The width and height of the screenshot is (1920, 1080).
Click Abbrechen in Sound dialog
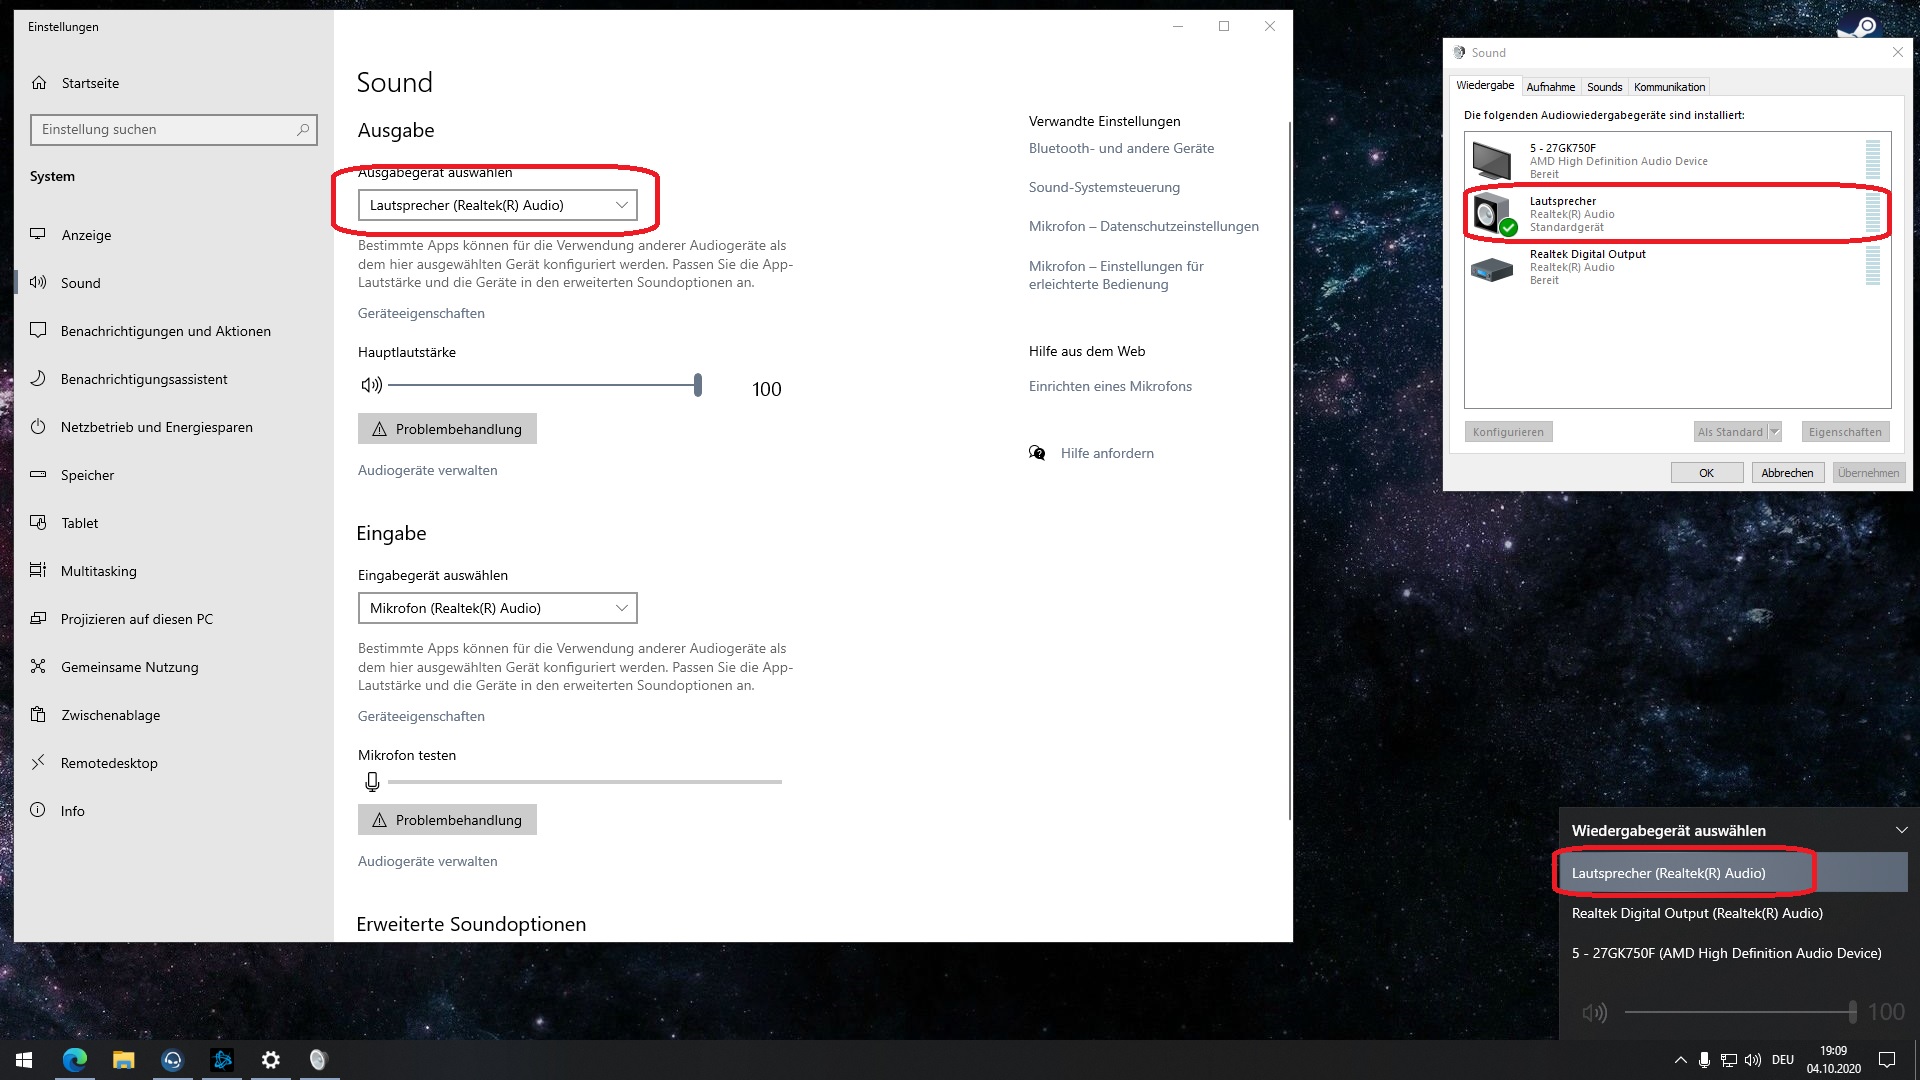(x=1787, y=473)
